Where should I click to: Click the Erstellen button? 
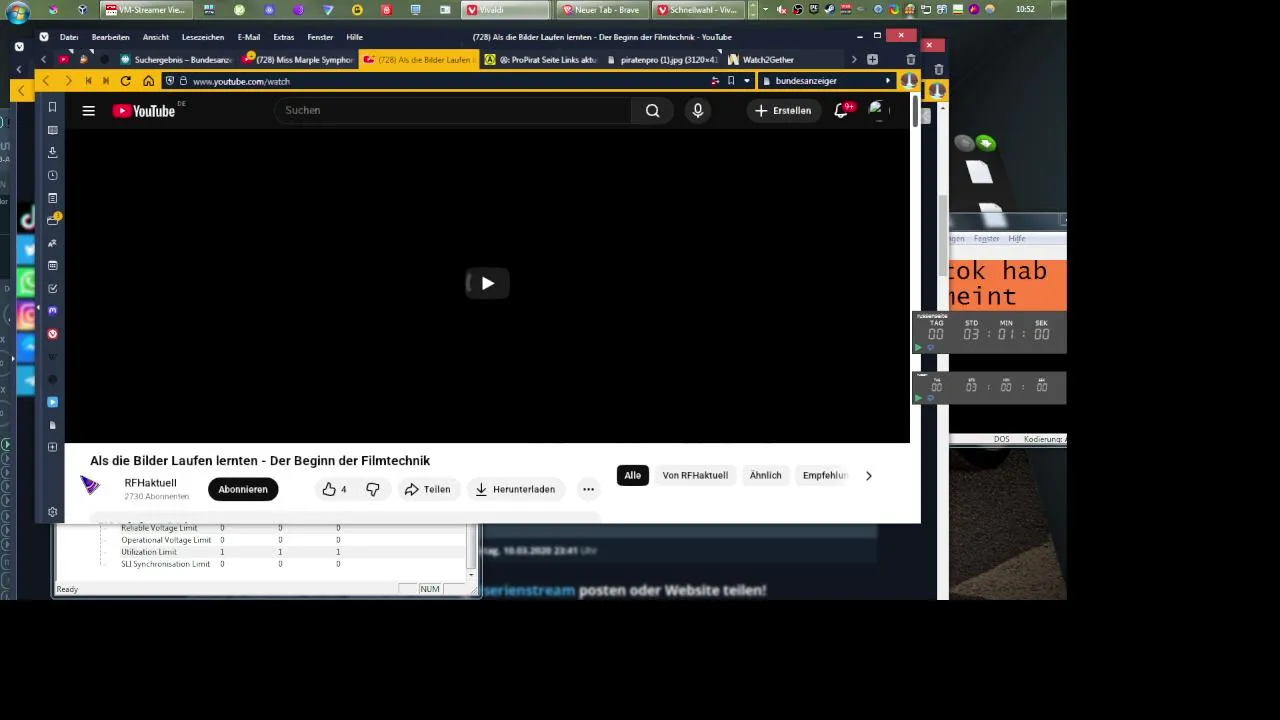[x=783, y=111]
